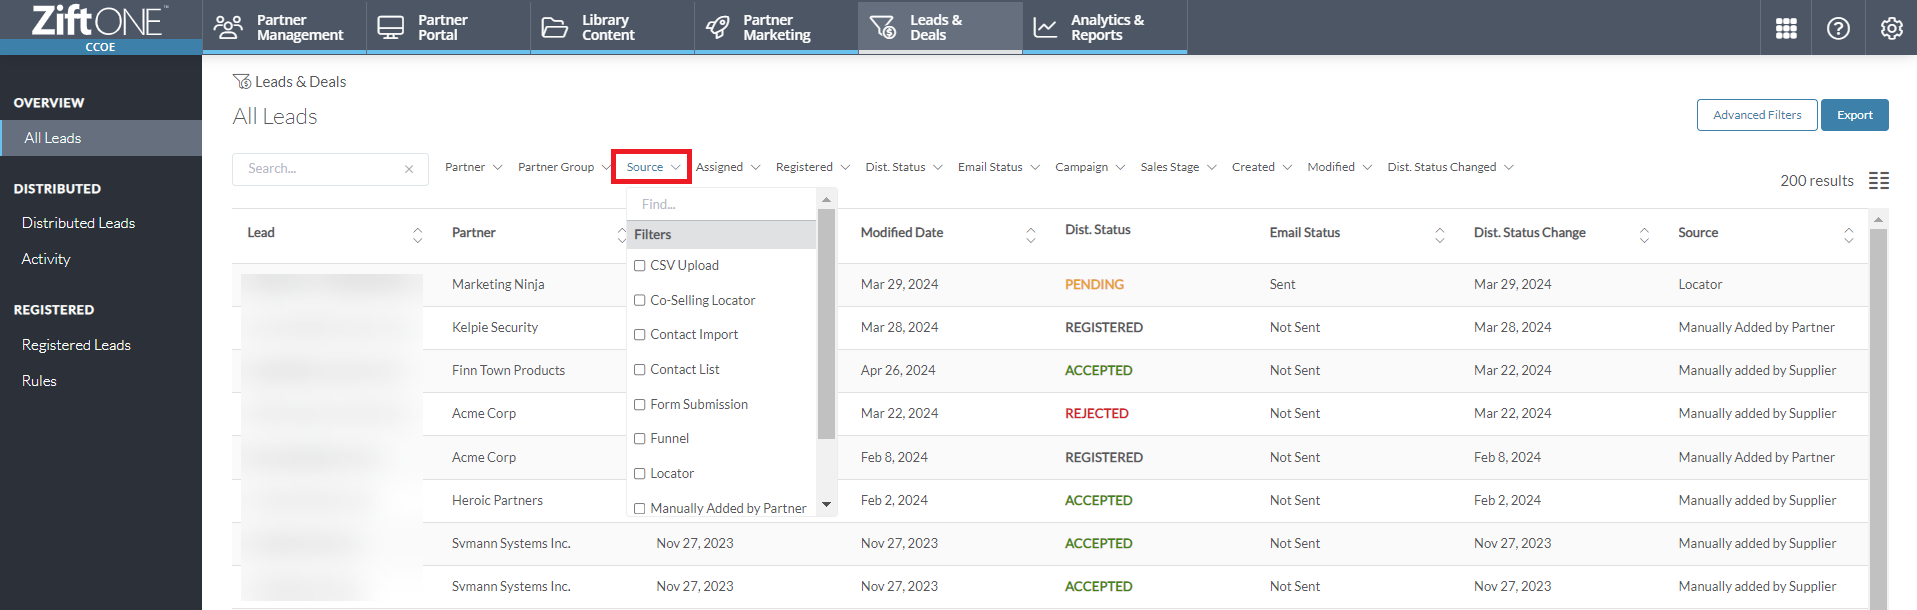Check the Contact Import filter
The width and height of the screenshot is (1917, 610).
pyautogui.click(x=640, y=335)
